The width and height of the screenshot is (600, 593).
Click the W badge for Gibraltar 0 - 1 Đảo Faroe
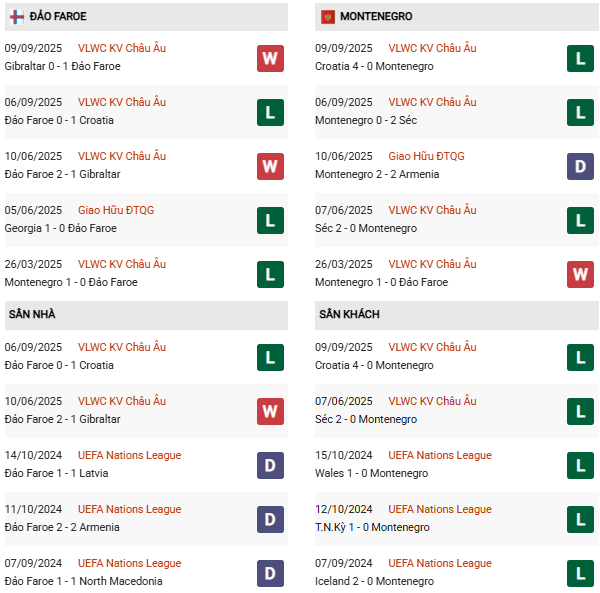(270, 58)
